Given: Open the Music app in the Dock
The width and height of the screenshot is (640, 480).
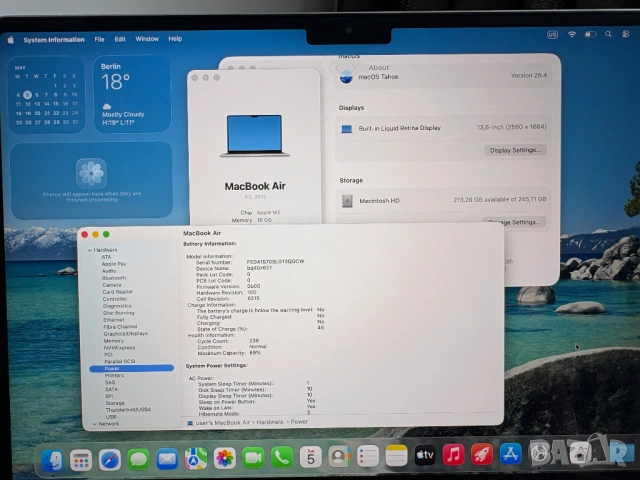Looking at the screenshot, I should [453, 454].
